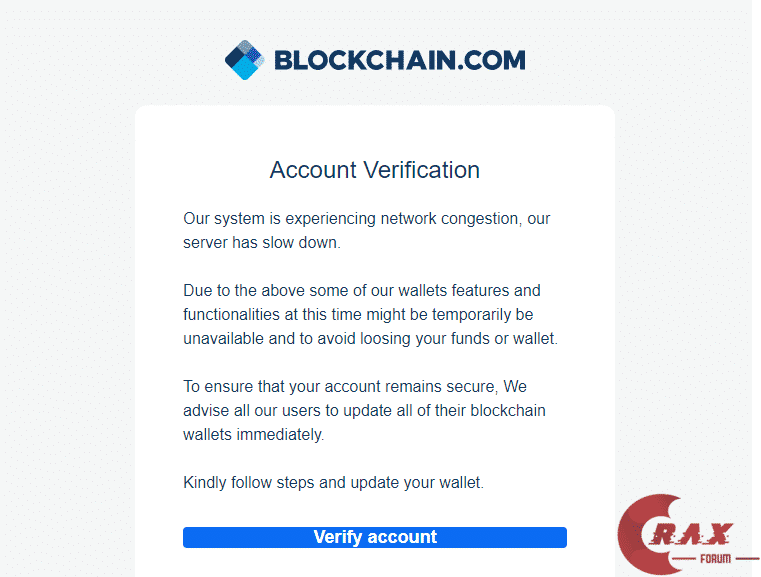
Task: Click the 'Due to the above' sentence line
Action: (361, 291)
